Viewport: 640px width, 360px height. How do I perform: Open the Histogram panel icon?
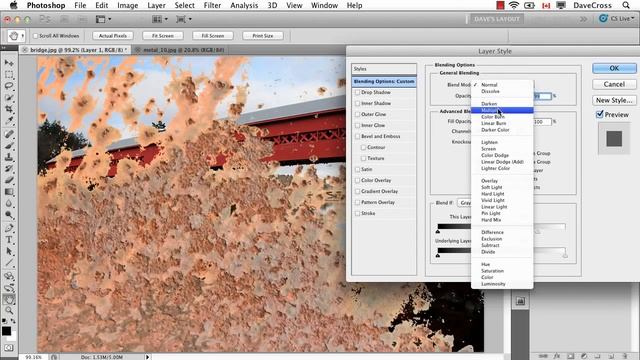520,301
